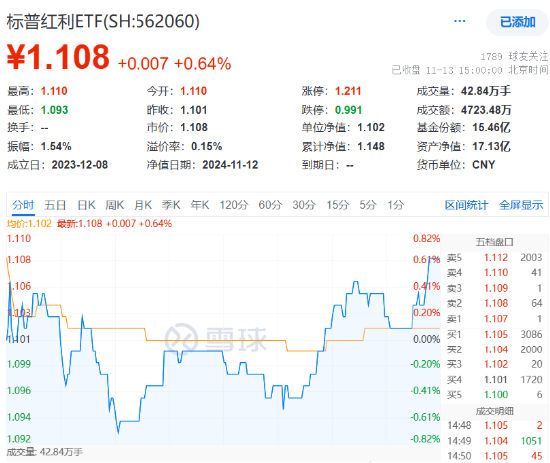550x463 pixels.
Task: Click the 跌停 0.991 value
Action: click(348, 110)
